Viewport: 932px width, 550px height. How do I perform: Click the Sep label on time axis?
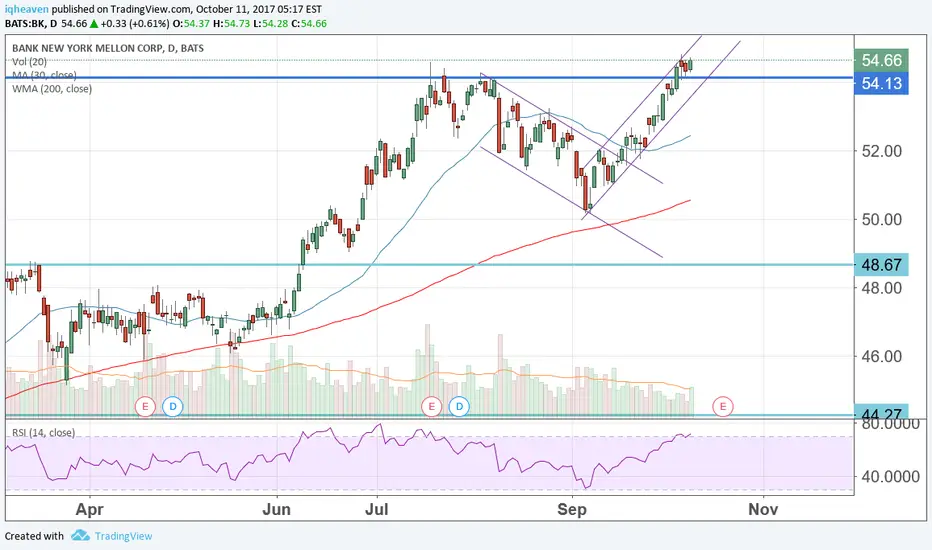(x=572, y=510)
